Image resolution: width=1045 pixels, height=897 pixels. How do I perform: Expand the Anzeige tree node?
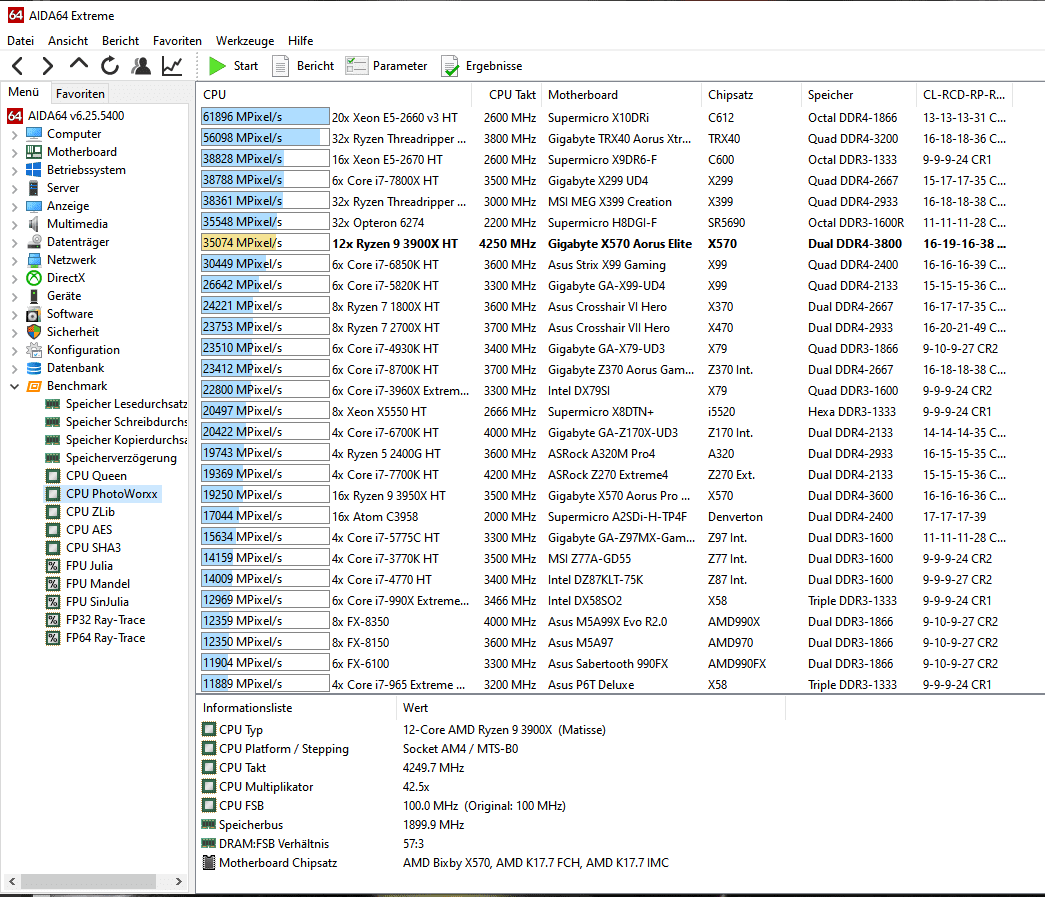(x=15, y=206)
